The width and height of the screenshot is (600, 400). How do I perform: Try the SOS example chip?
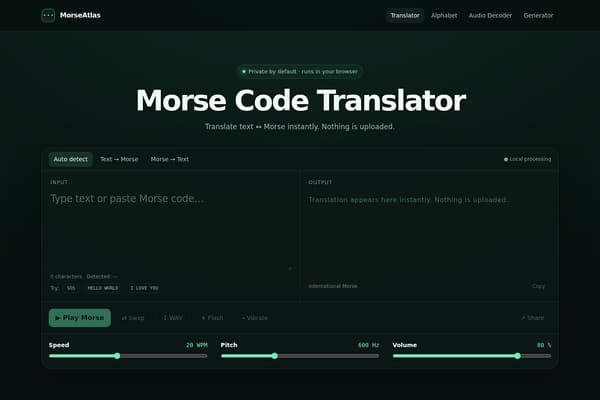[x=71, y=288]
